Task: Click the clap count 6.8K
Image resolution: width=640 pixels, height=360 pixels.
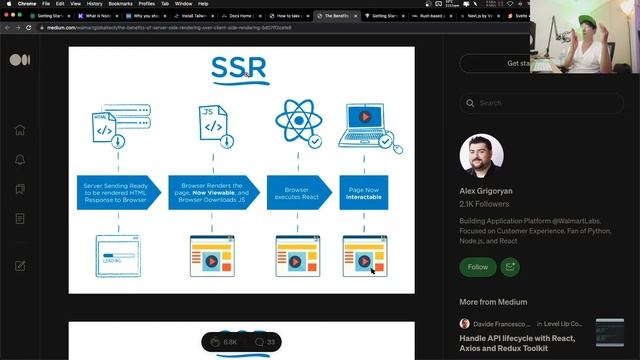Action: tap(230, 342)
